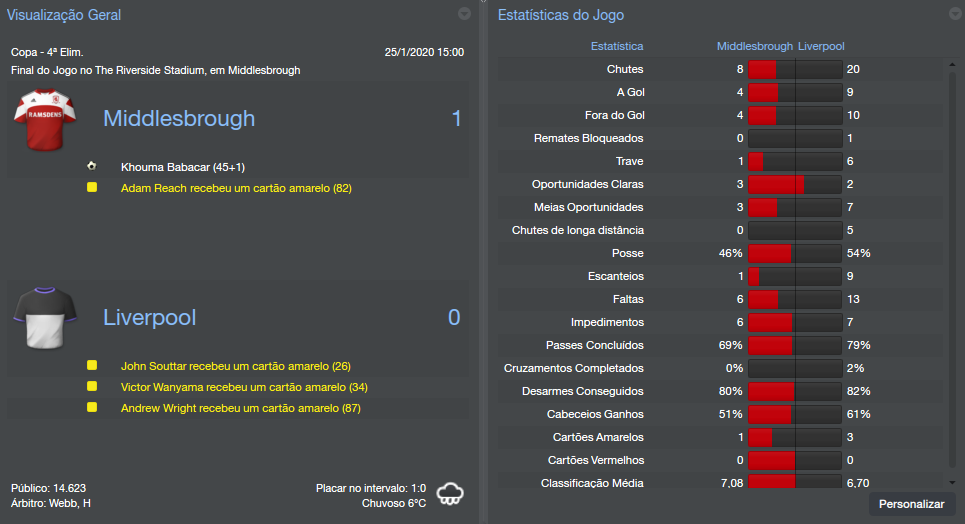Click the Liverpool grey kit icon
Screen dimensions: 965x524
39,317
